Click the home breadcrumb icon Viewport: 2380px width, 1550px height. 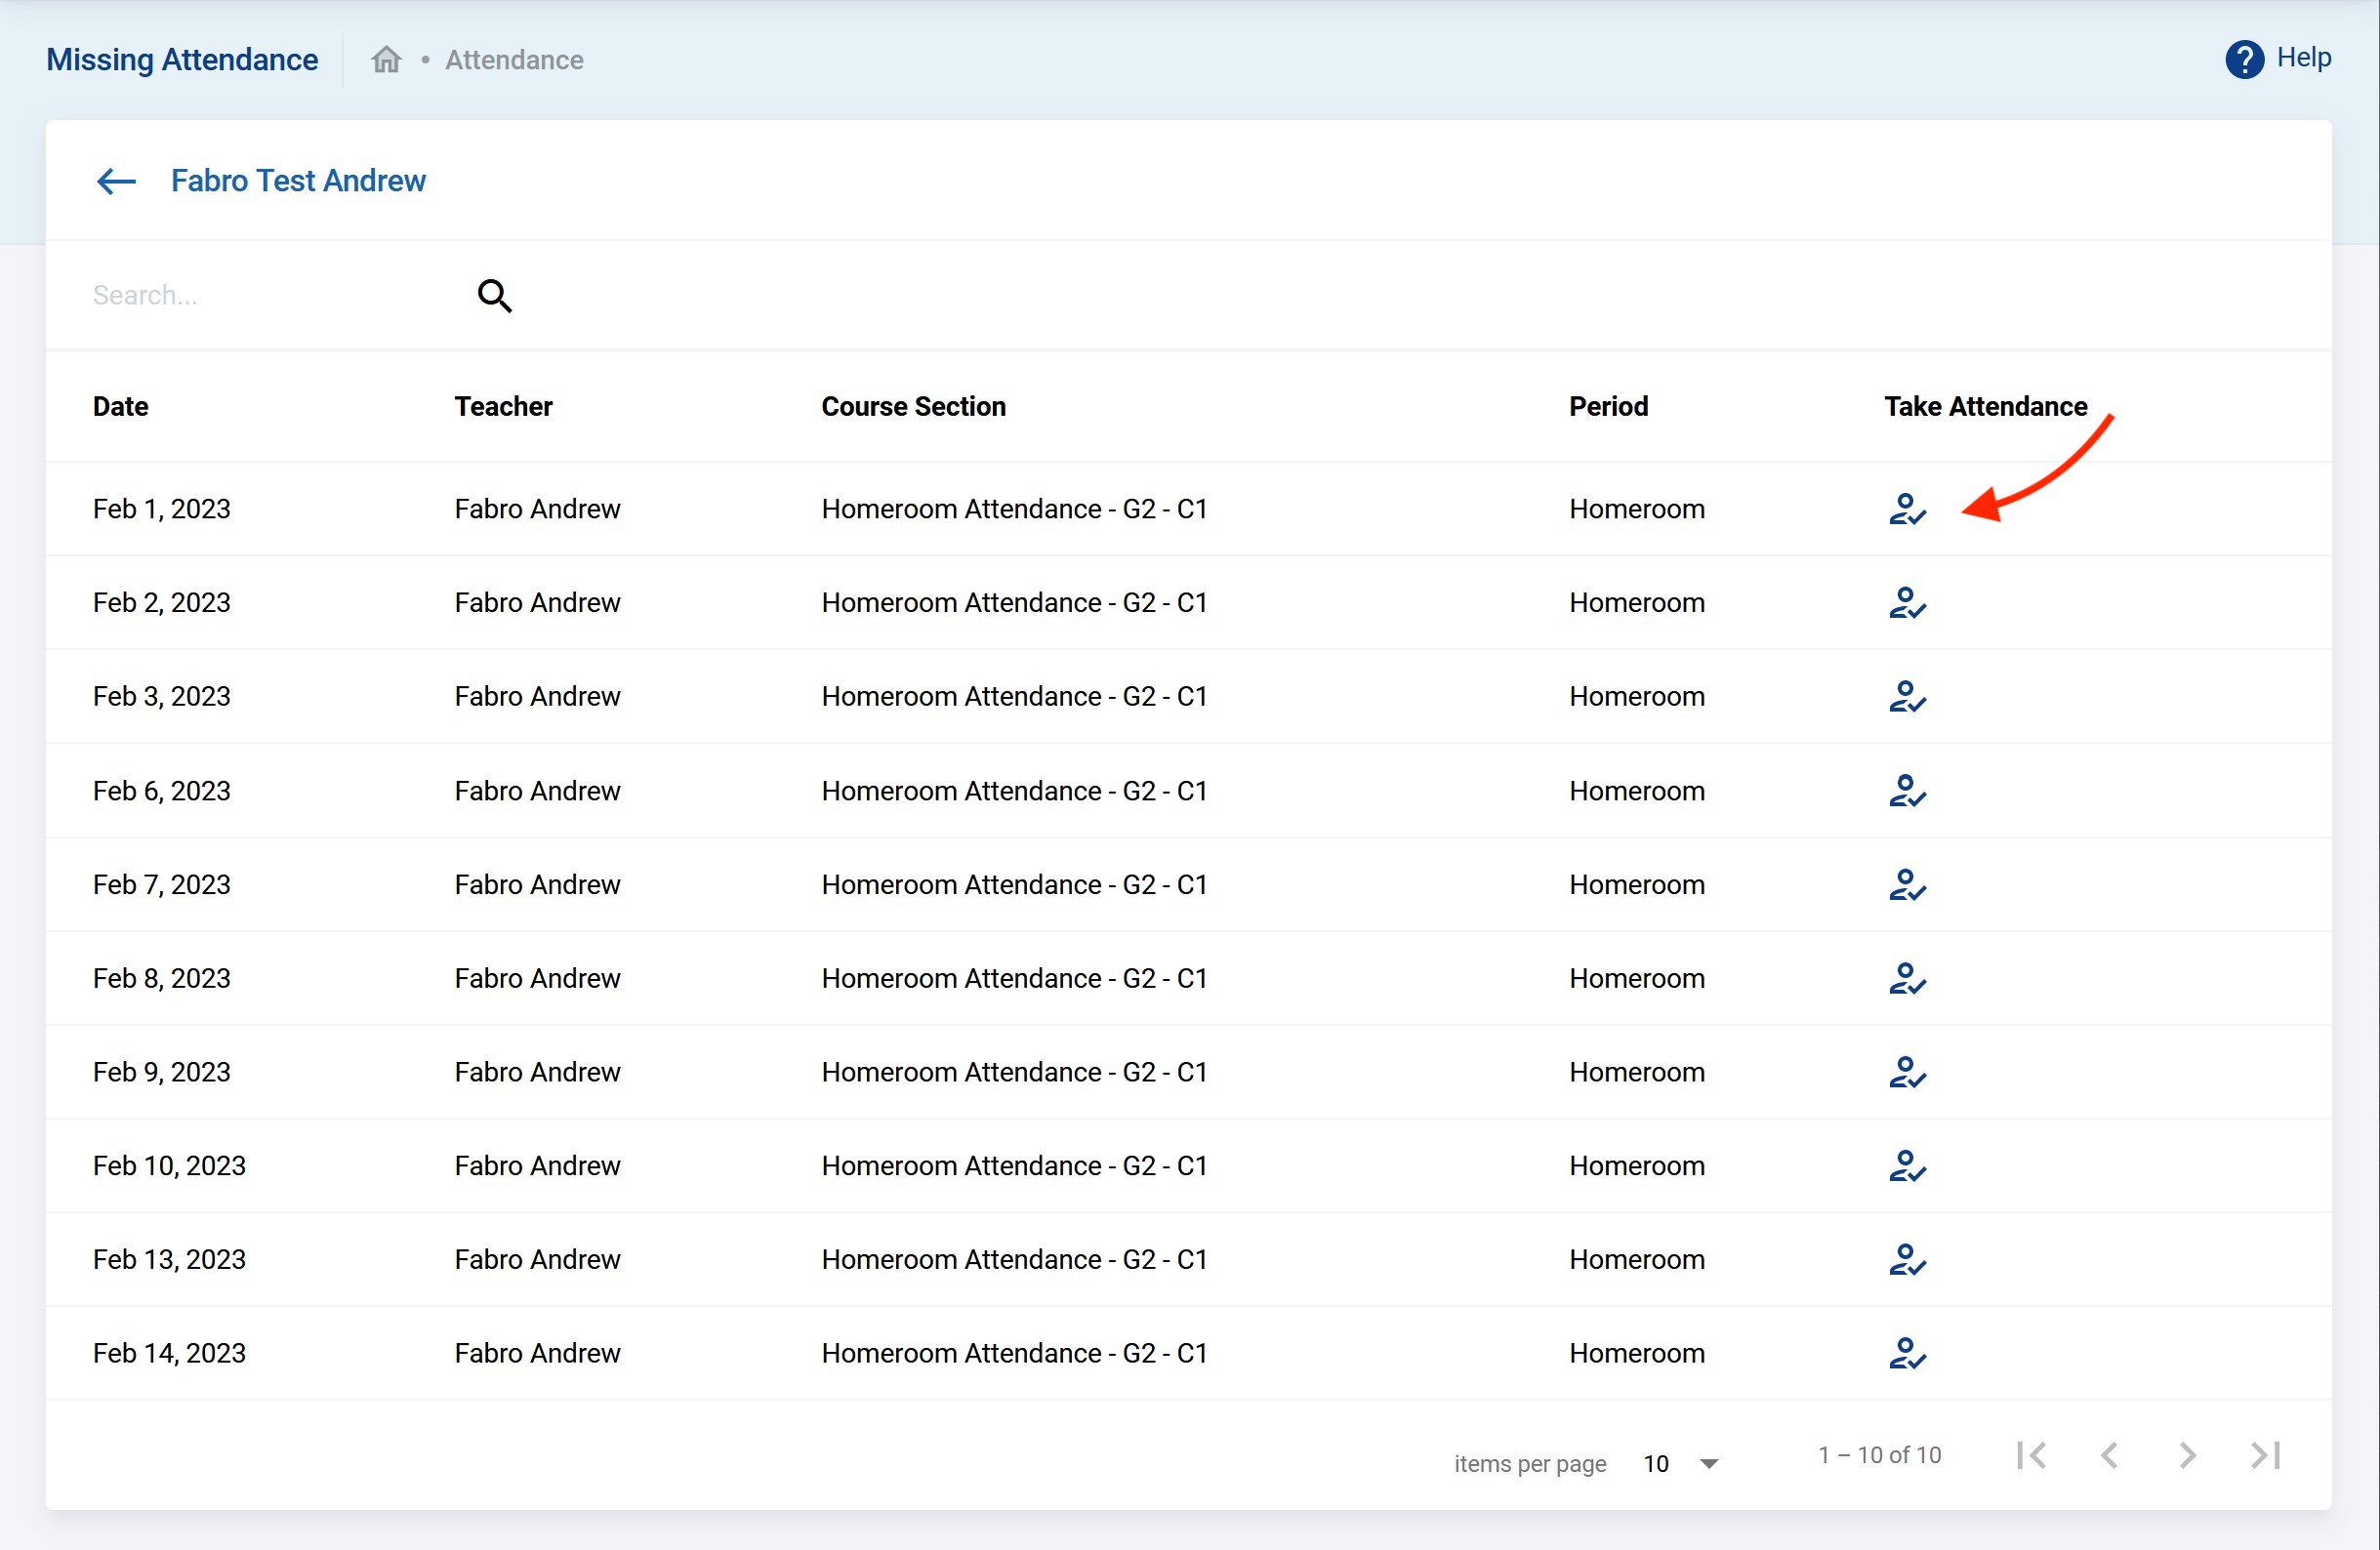[x=386, y=60]
